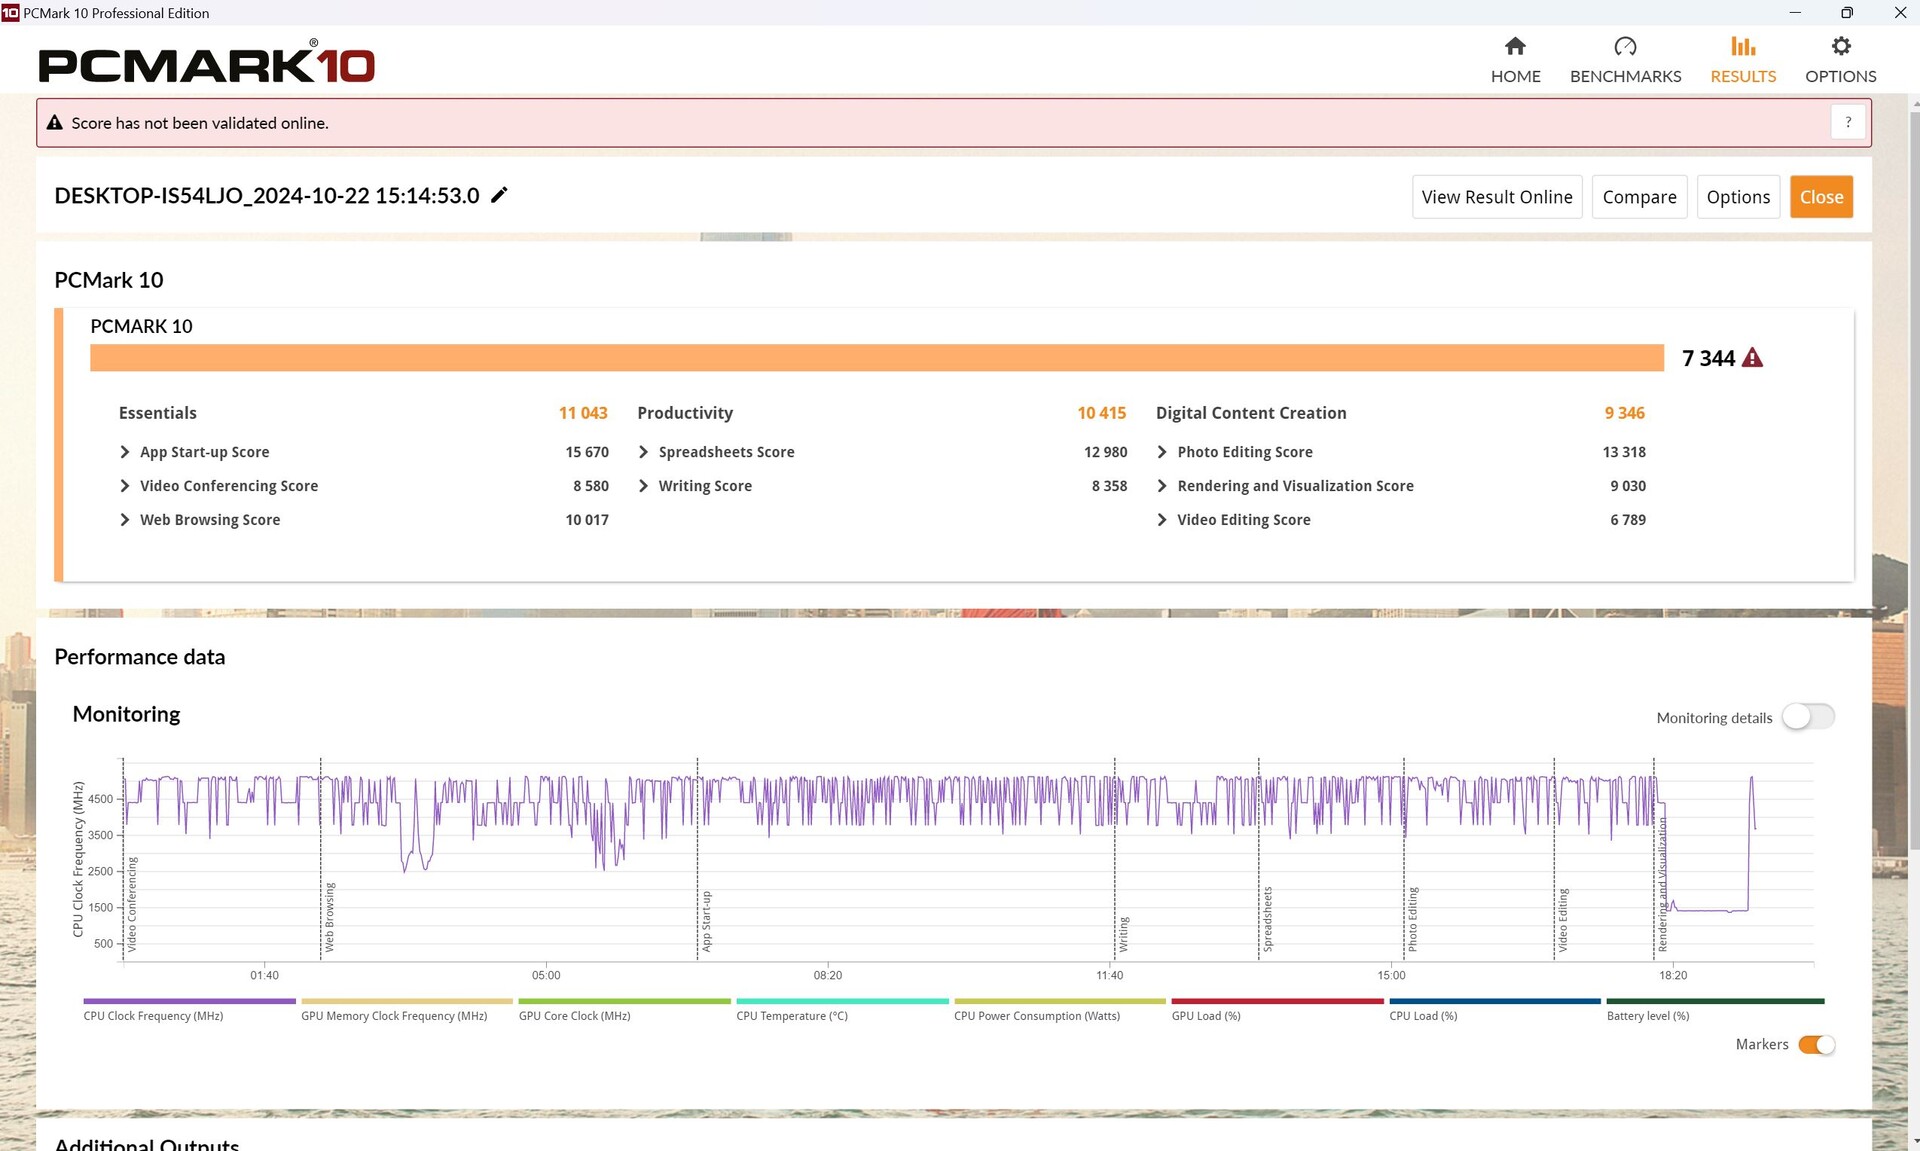Viewport: 1920px width, 1151px height.
Task: Click overall score 7 344
Action: (x=1708, y=358)
